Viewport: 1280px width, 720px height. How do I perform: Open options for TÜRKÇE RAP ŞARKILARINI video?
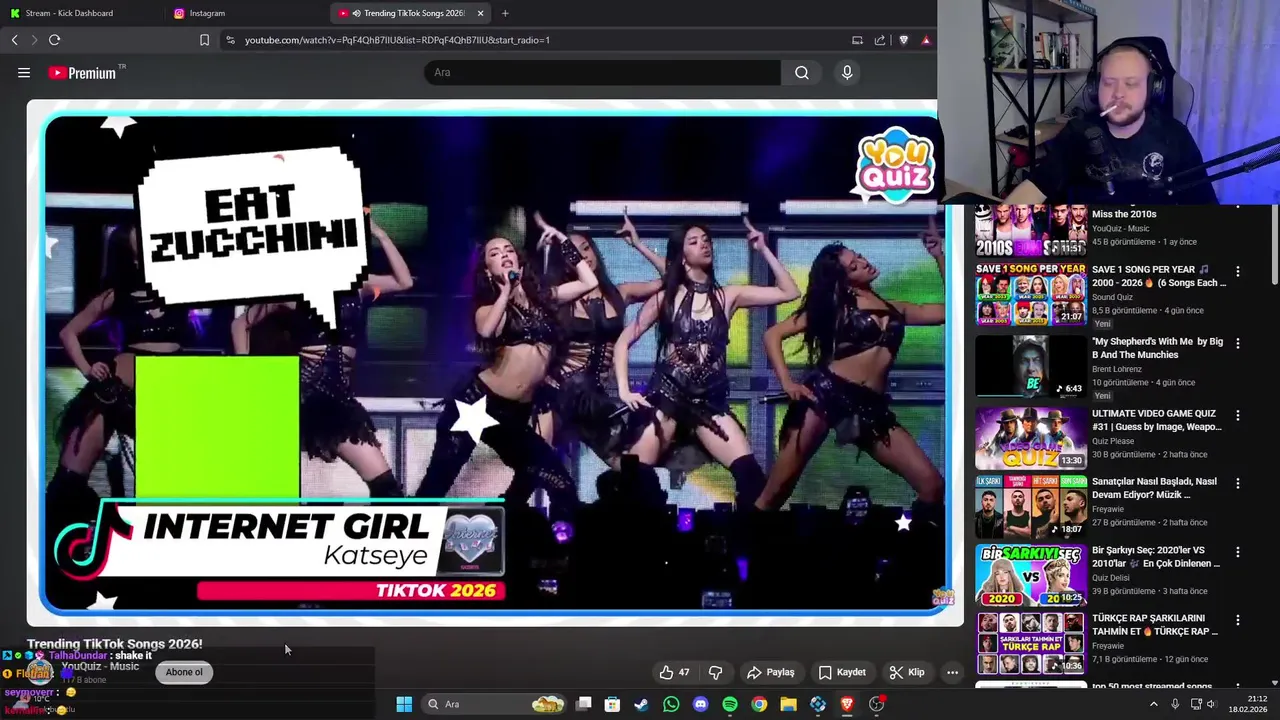coord(1237,620)
